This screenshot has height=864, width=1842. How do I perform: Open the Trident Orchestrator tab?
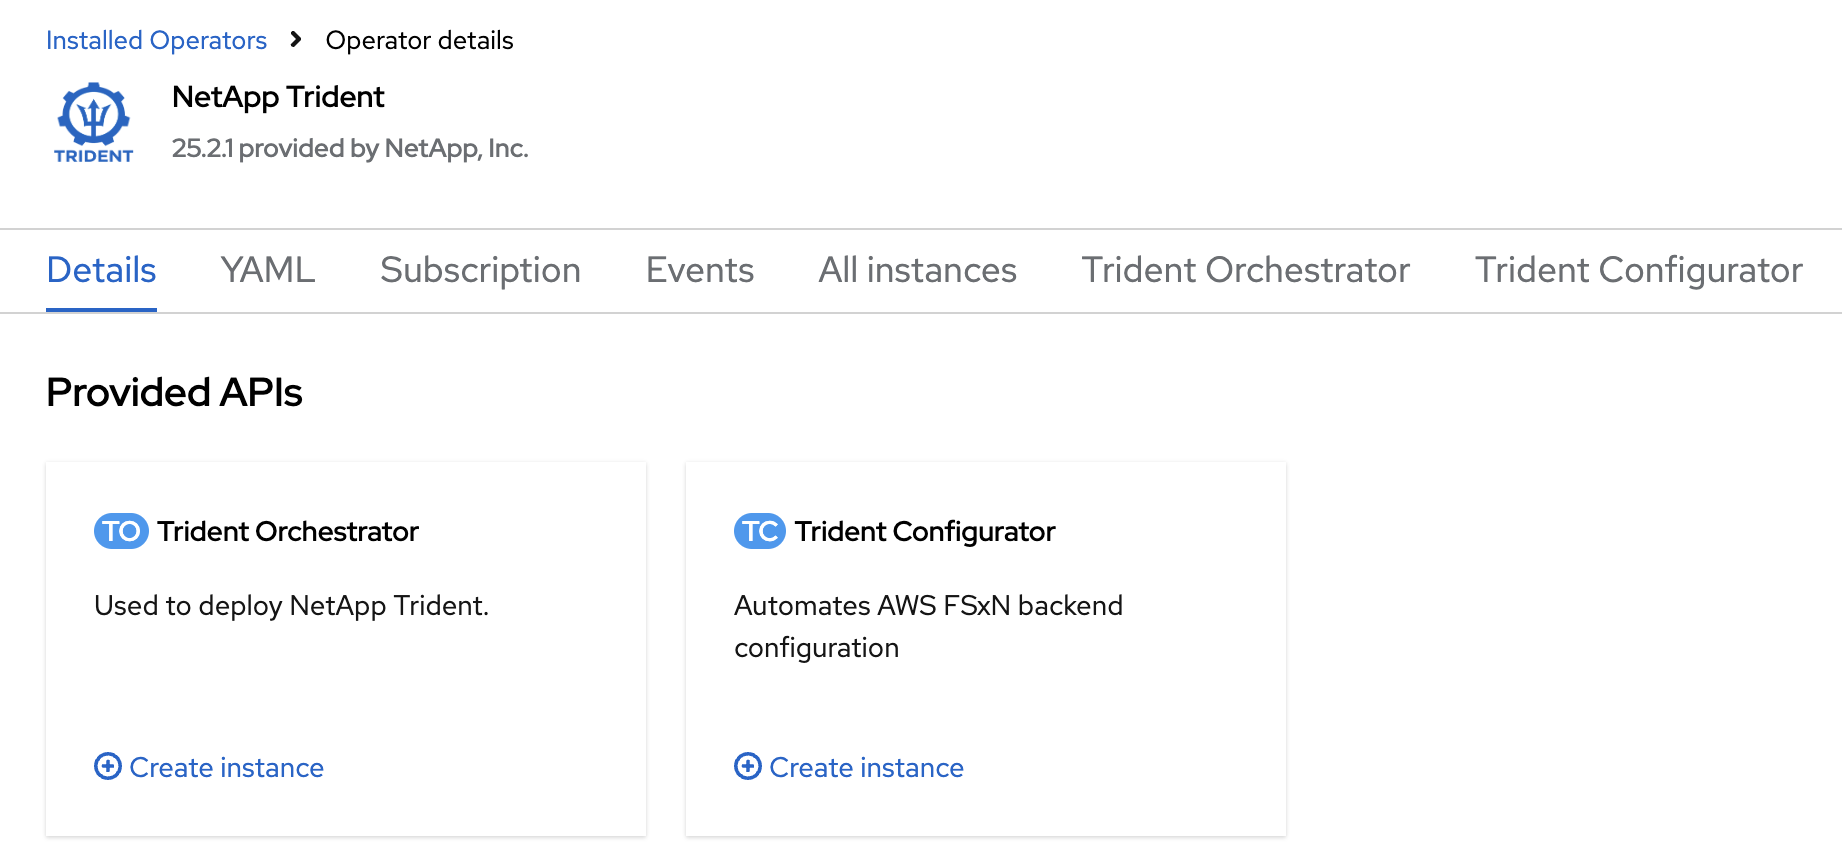point(1245,270)
